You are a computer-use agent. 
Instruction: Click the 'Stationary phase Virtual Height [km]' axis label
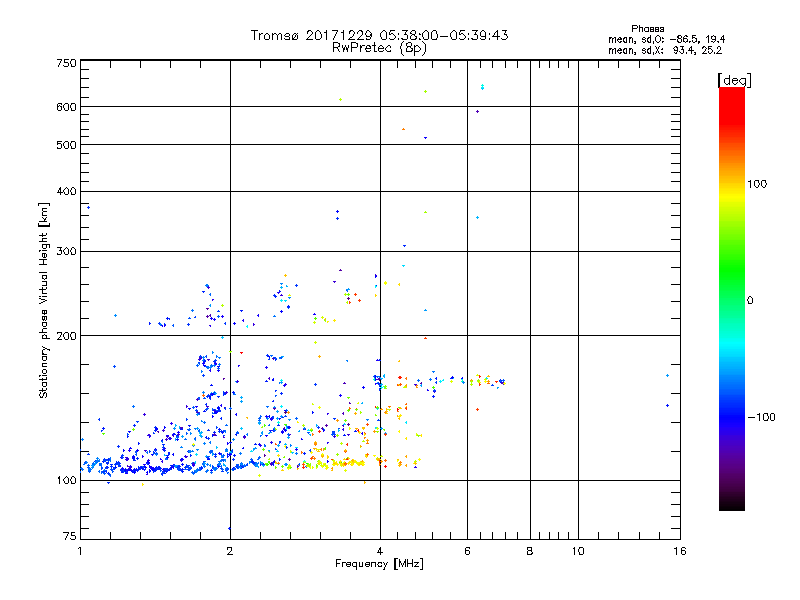tap(43, 300)
